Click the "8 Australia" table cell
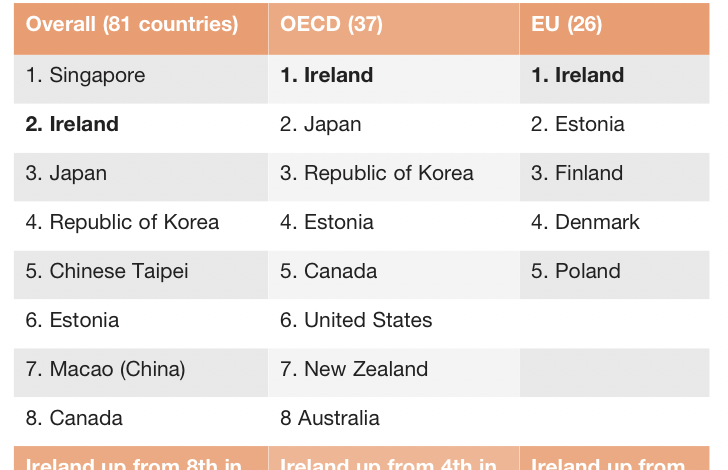The height and width of the screenshot is (470, 728). (330, 418)
